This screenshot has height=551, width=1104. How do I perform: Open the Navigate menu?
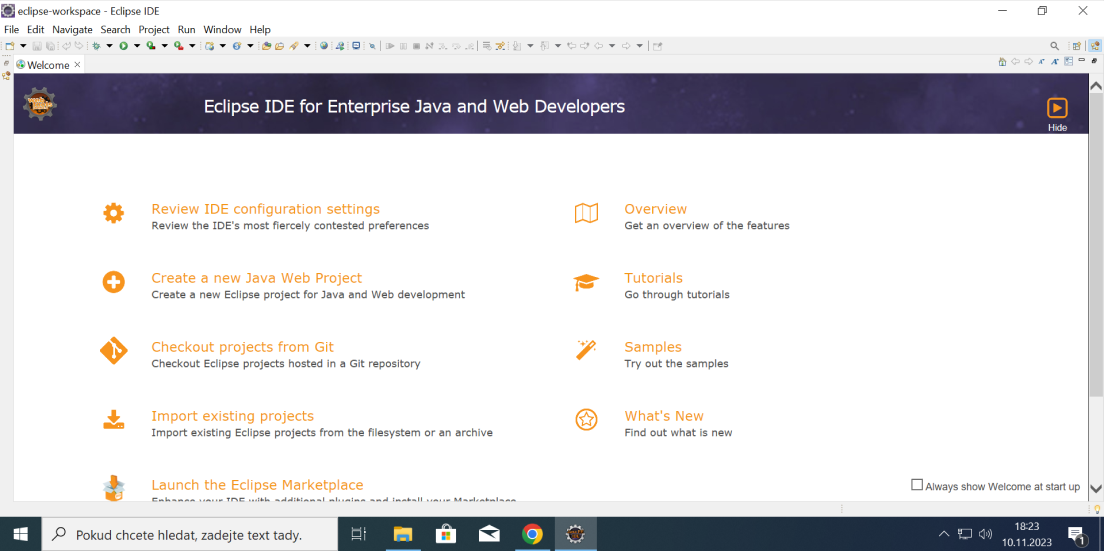click(72, 30)
